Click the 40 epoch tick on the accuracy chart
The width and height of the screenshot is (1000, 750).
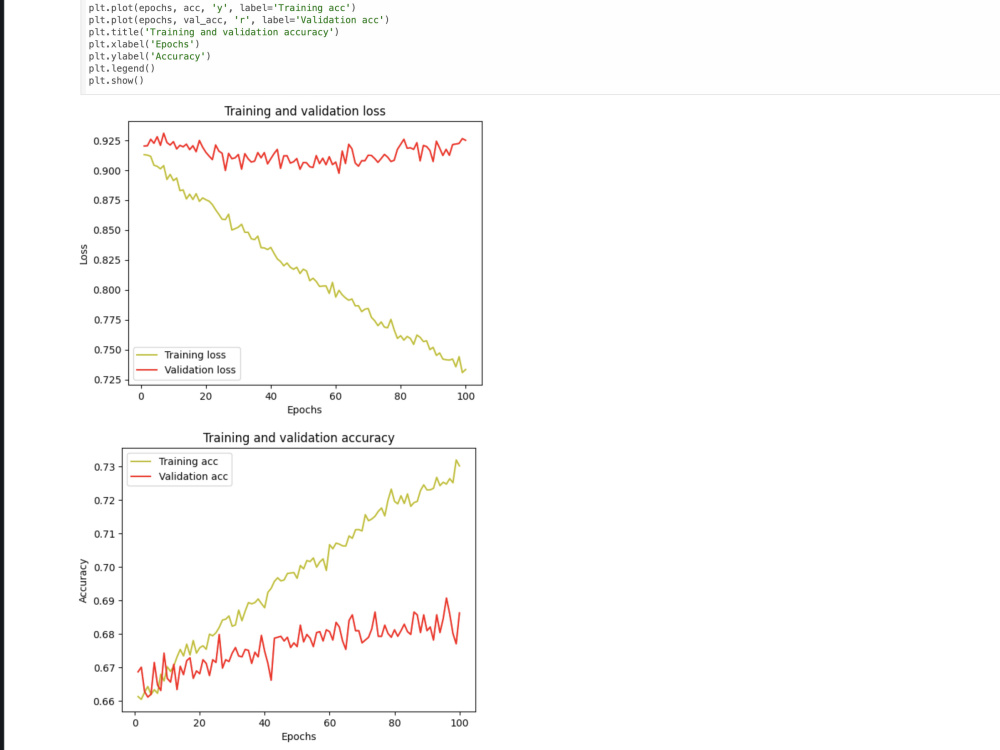(265, 723)
